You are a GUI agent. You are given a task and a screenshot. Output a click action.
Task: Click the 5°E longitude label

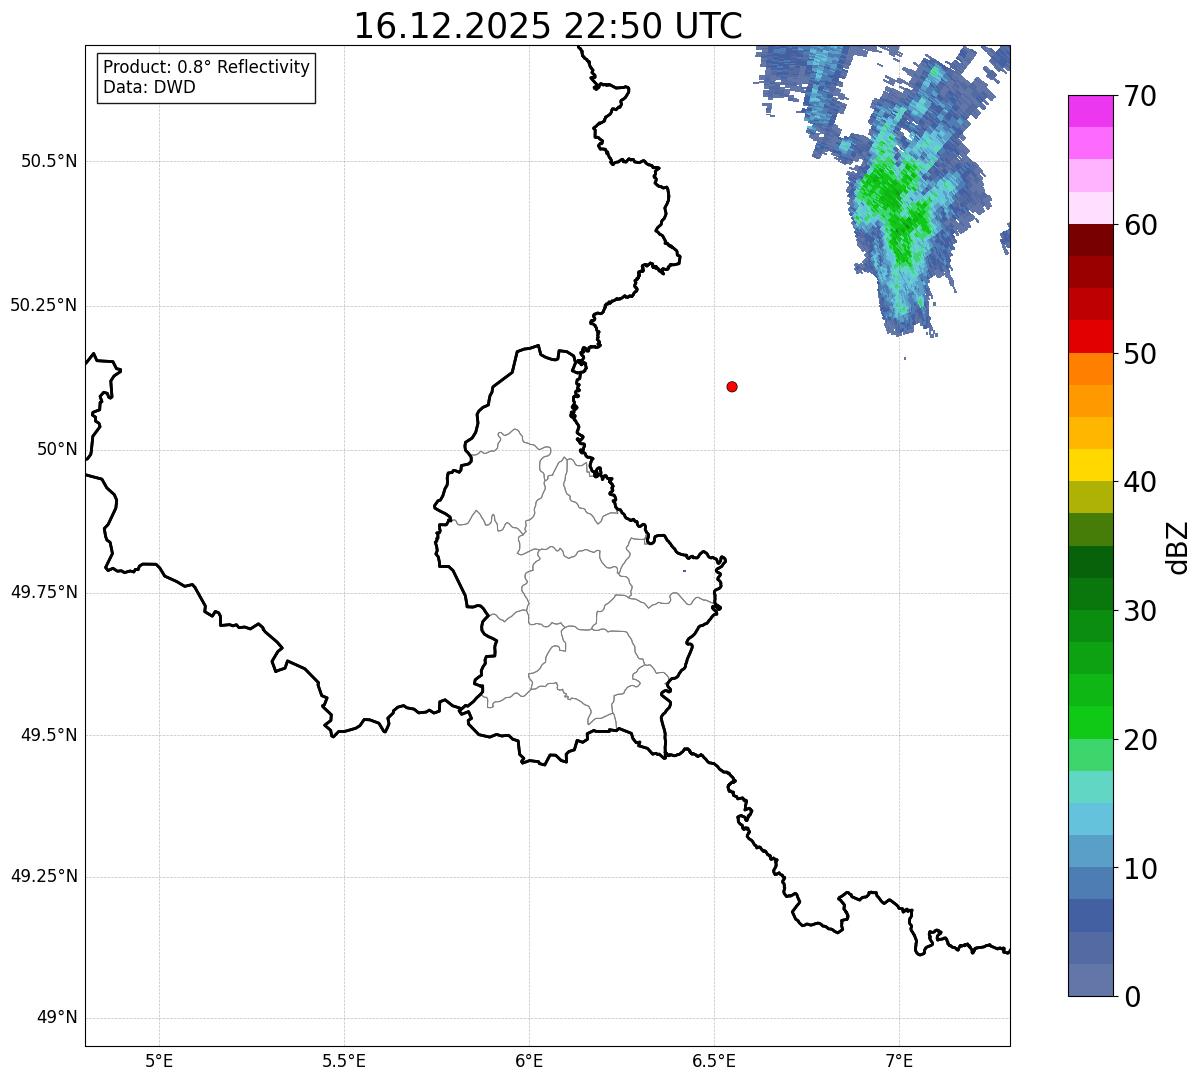(x=159, y=1060)
